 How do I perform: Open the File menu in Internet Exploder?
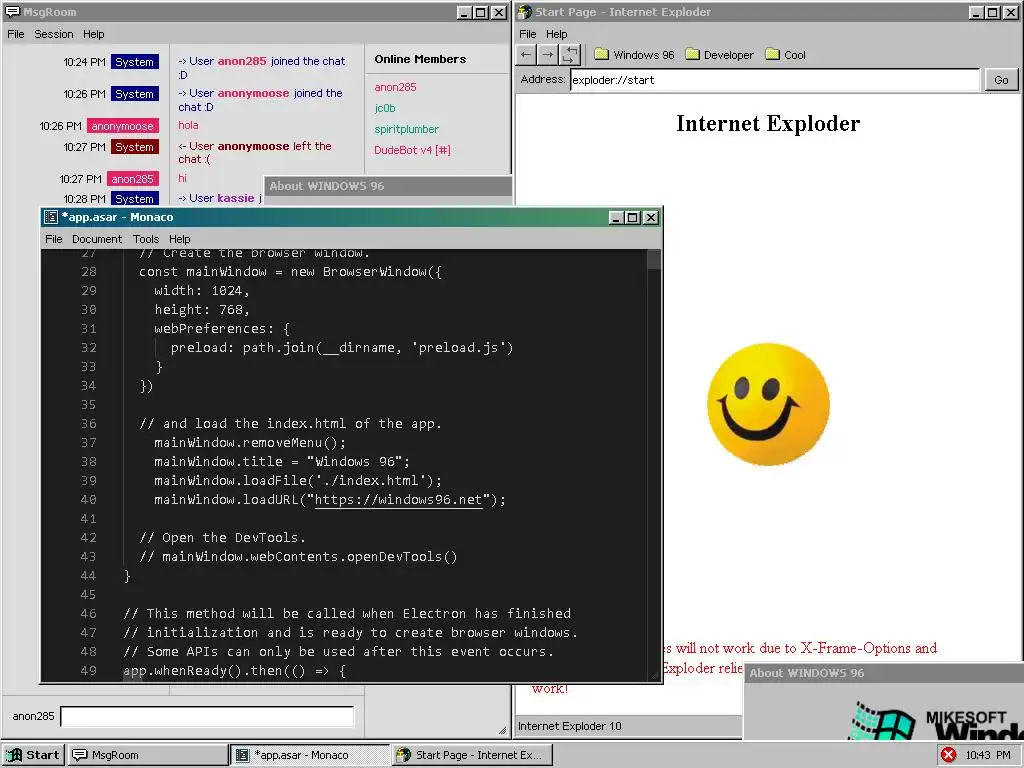528,34
